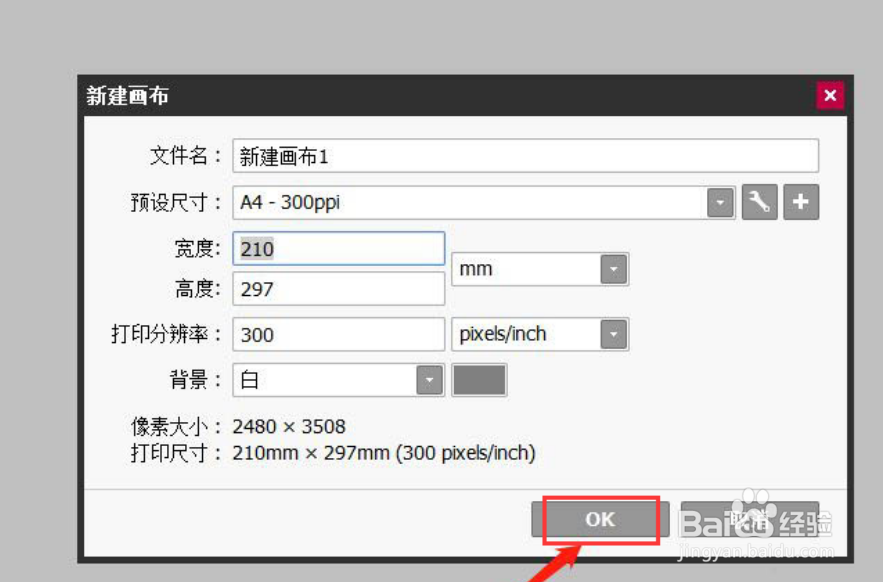Pick the background color swatch
Viewport: 883px width, 582px height.
click(x=479, y=380)
